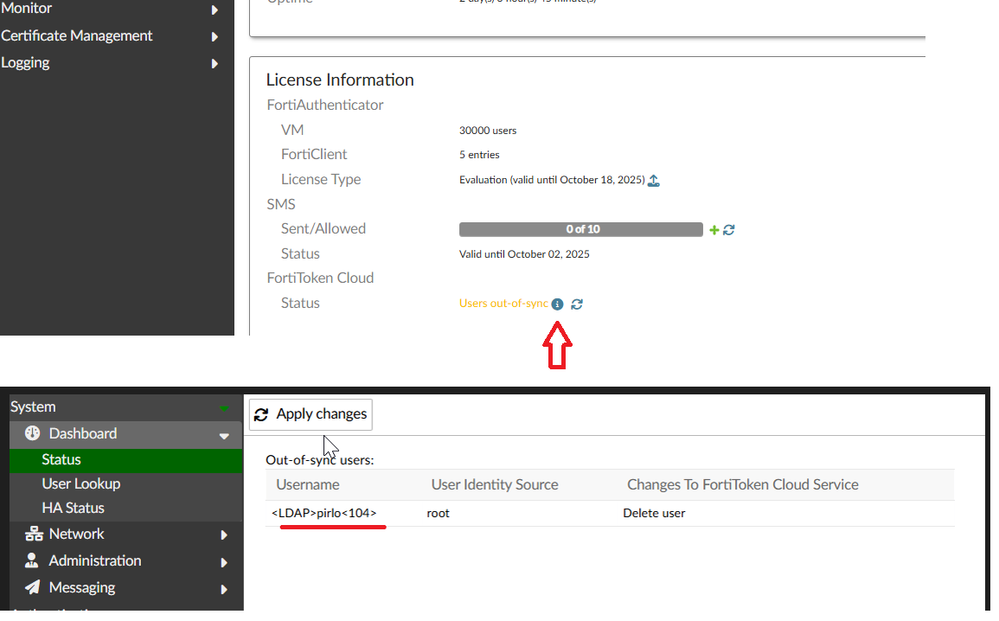Click the Delete user cell
Image resolution: width=999 pixels, height=621 pixels.
click(x=654, y=513)
